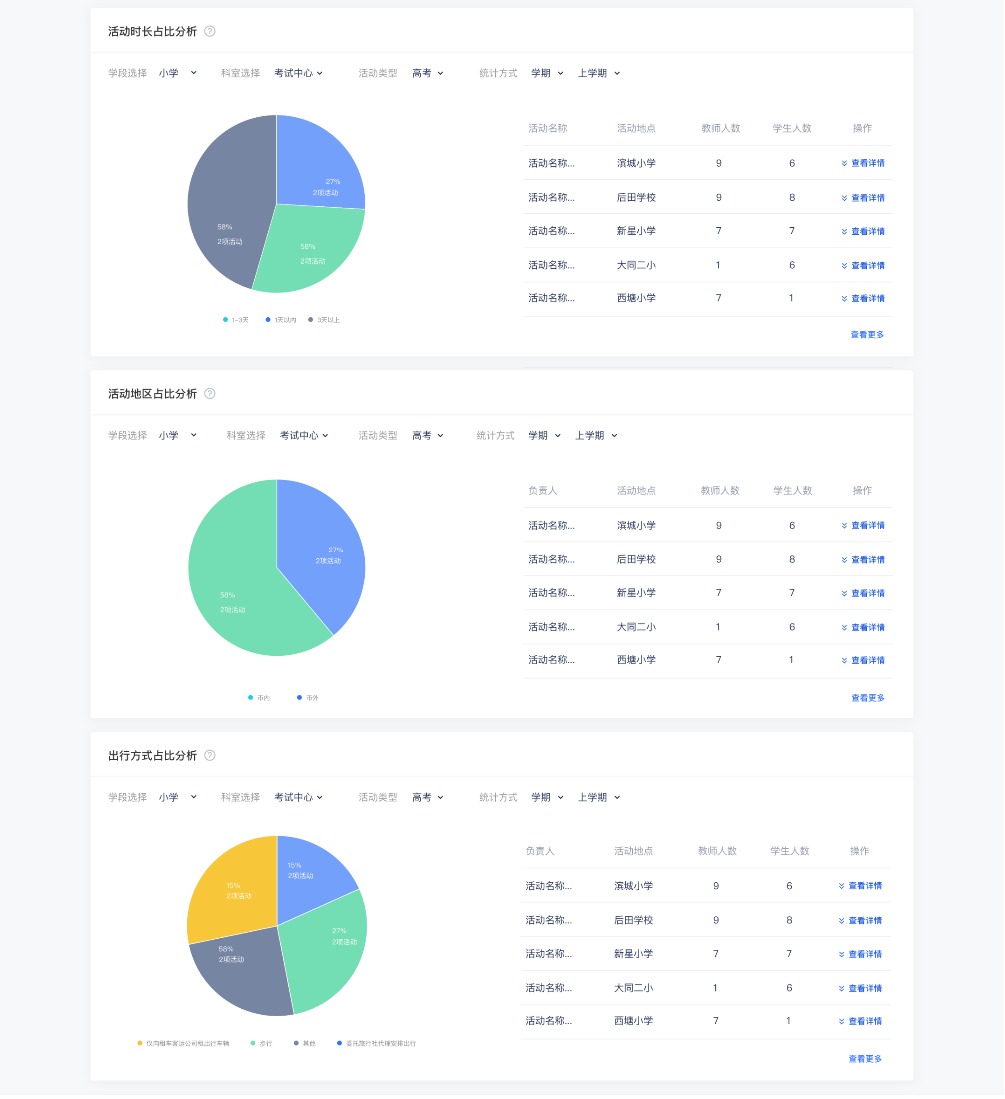Toggle the 步行 legend item in travel chart
The image size is (1005, 1099).
(x=260, y=1043)
